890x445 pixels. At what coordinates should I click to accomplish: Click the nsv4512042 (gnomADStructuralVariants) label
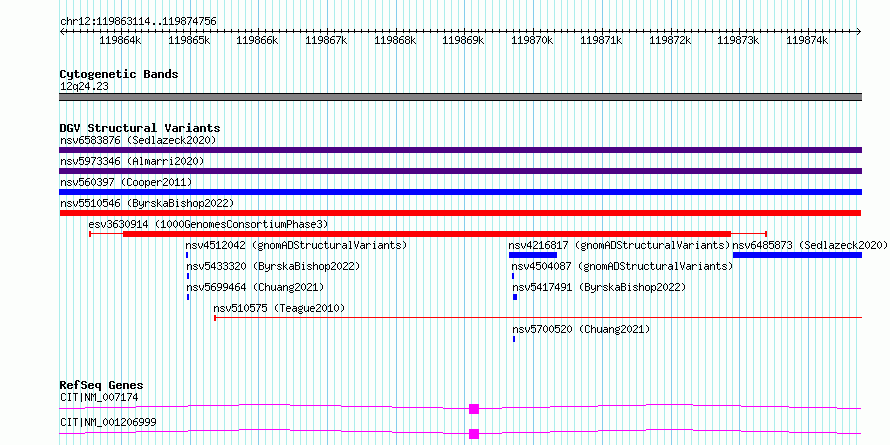pyautogui.click(x=296, y=245)
